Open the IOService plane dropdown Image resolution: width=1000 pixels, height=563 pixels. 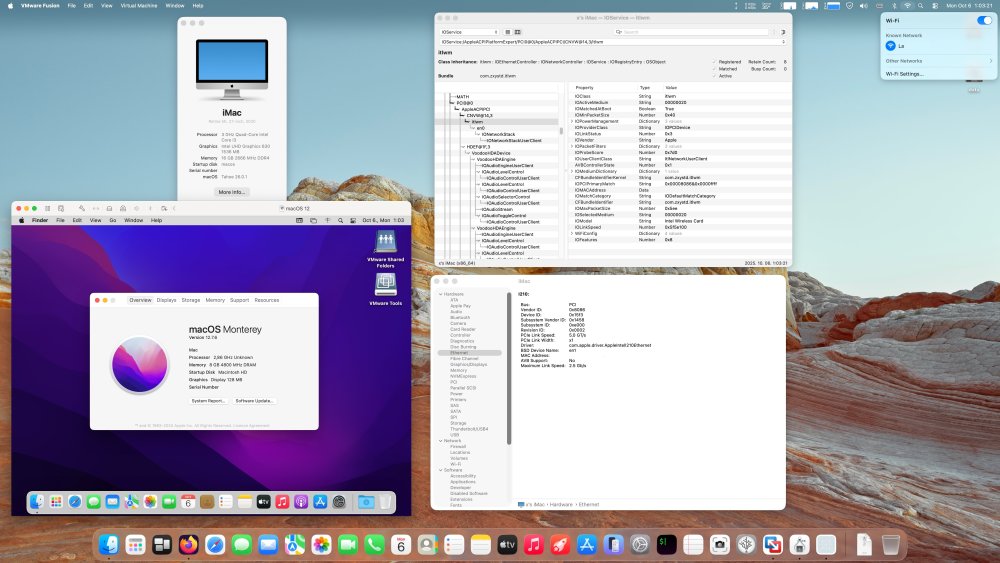469,32
